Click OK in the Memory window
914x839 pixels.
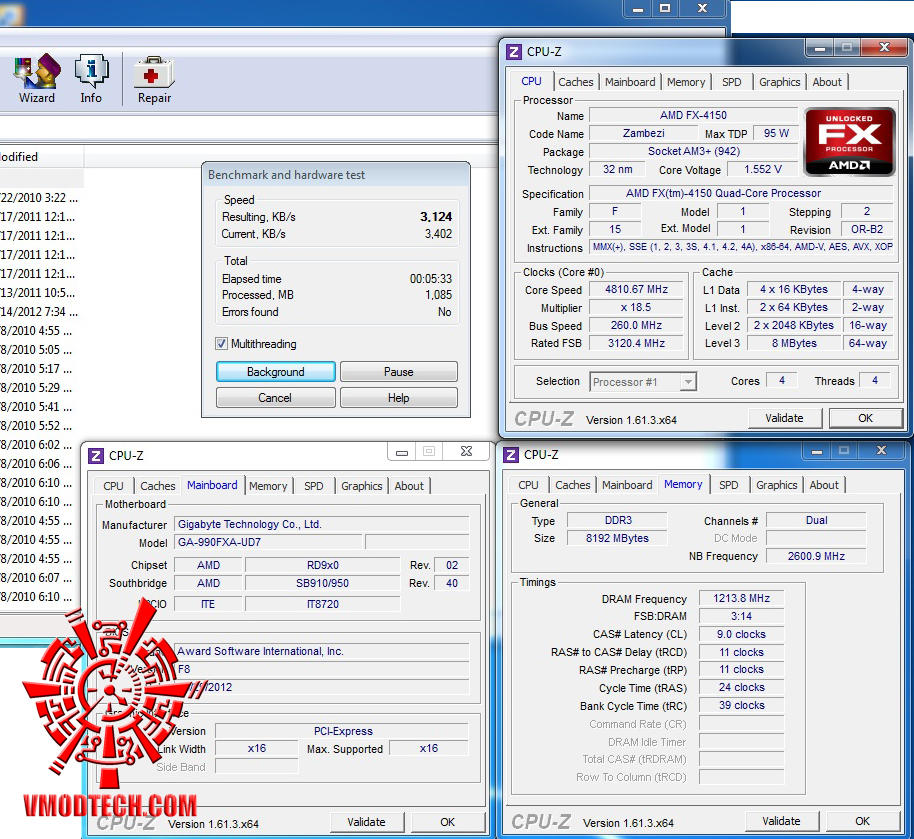pos(863,822)
